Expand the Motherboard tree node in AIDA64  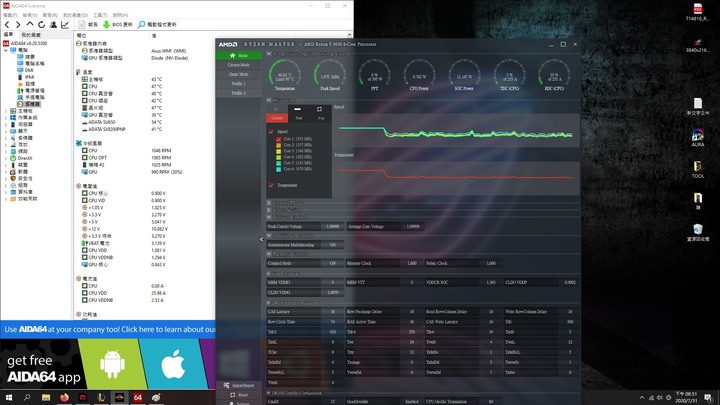pos(6,111)
